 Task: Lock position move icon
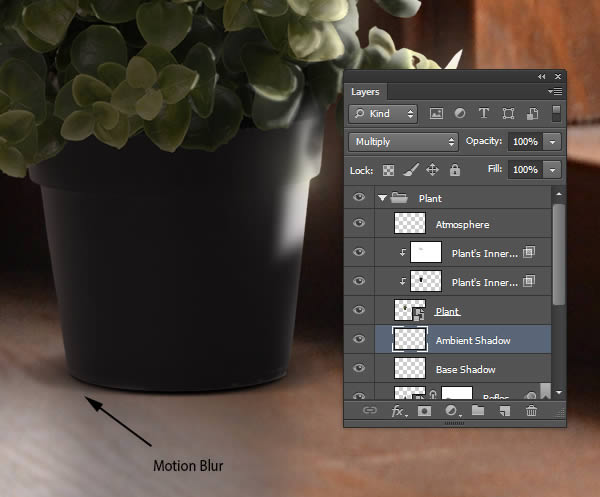coord(432,170)
